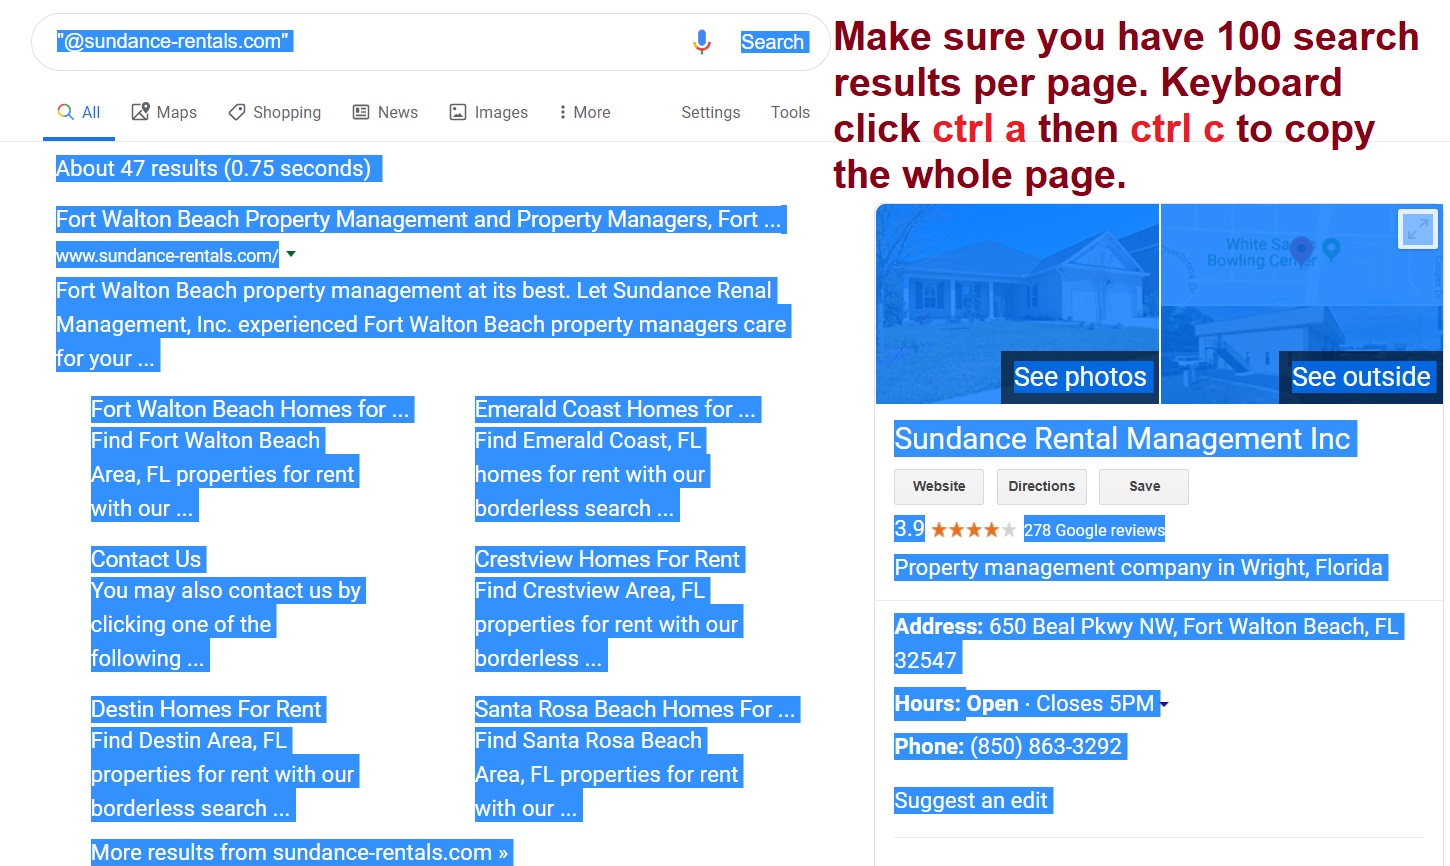Open the See photos thumbnail

[1018, 304]
